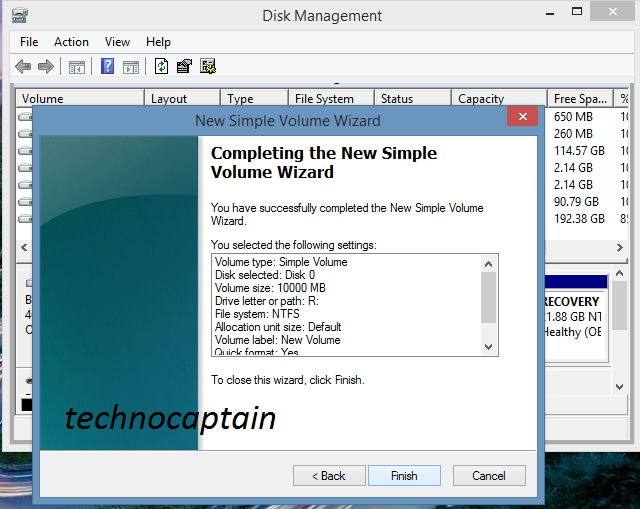The height and width of the screenshot is (509, 640).
Task: Sort by the Capacity column header
Action: click(499, 98)
